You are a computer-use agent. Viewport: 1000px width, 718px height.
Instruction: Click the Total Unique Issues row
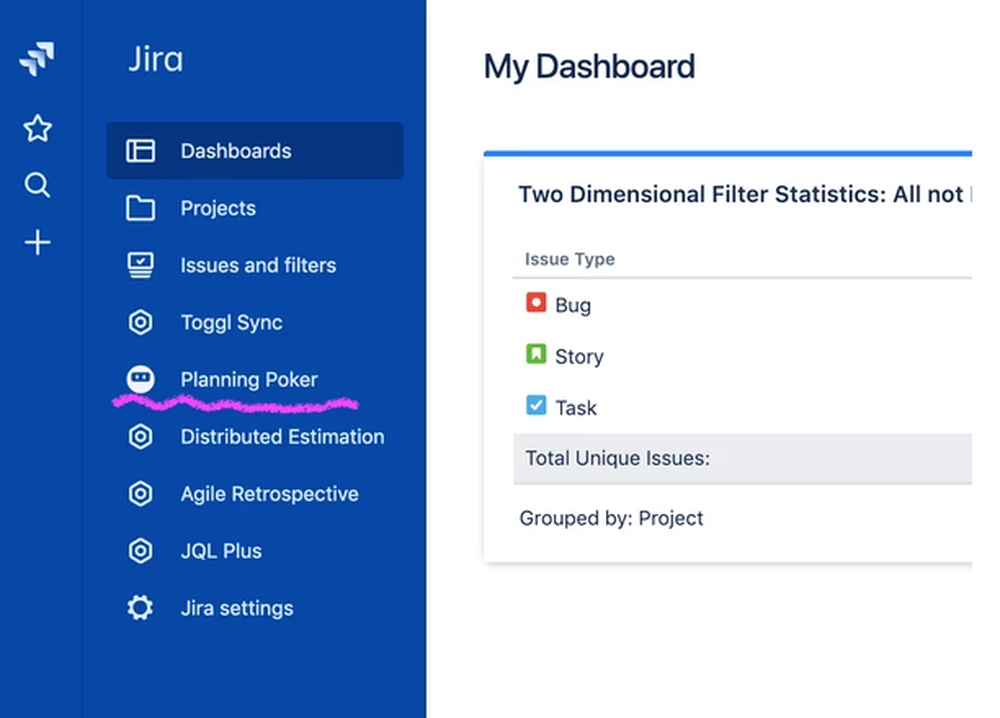point(742,458)
